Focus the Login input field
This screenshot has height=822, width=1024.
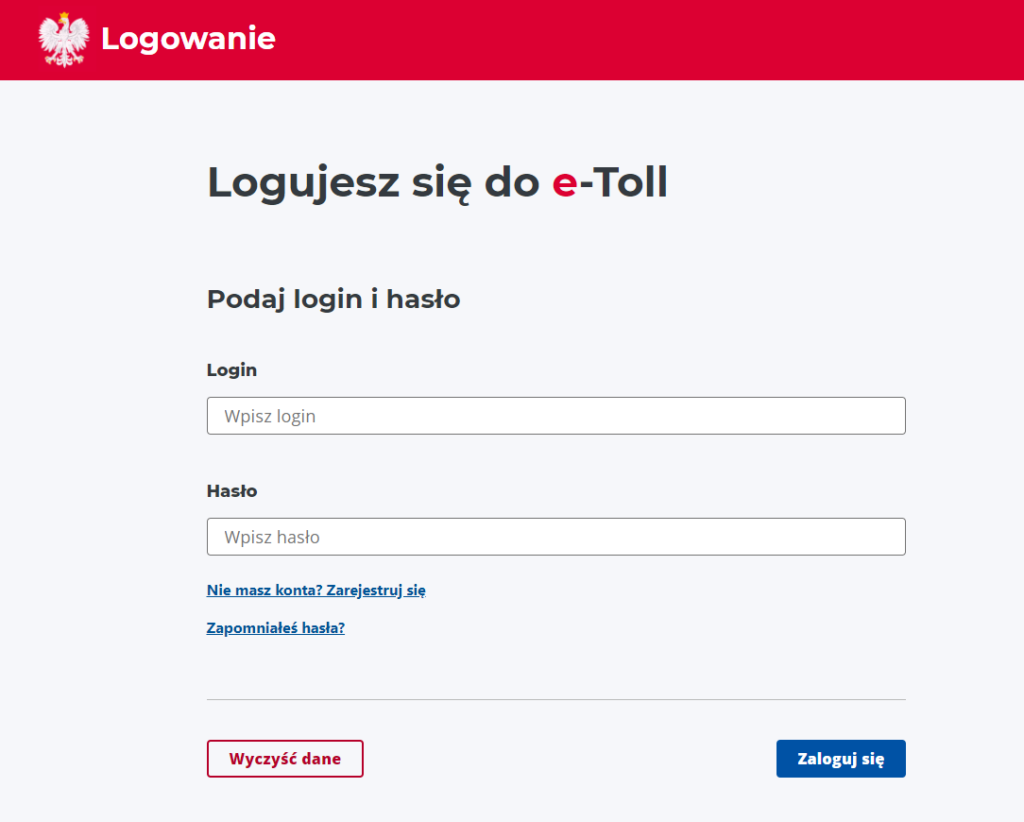tap(556, 416)
